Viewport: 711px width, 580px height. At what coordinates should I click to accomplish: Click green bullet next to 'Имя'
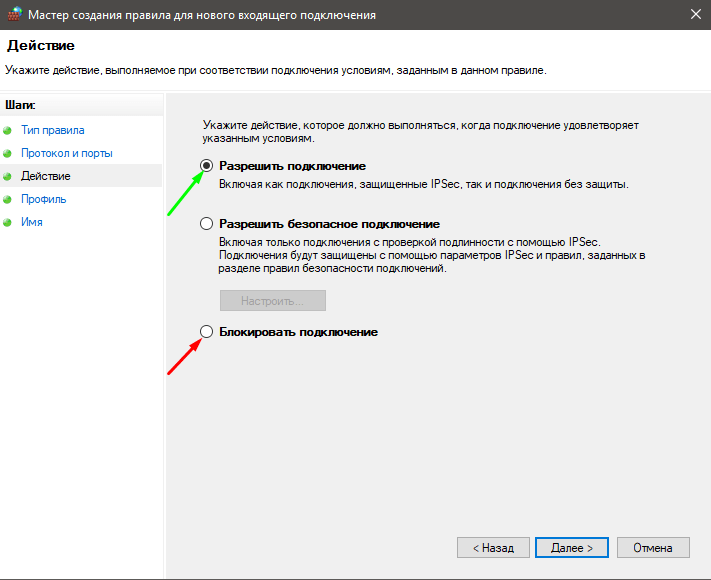7,223
